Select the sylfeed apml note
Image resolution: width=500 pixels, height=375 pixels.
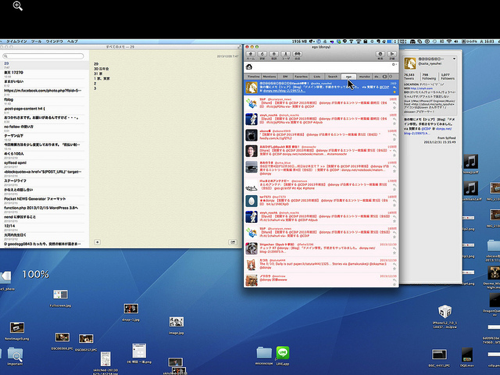(44, 164)
